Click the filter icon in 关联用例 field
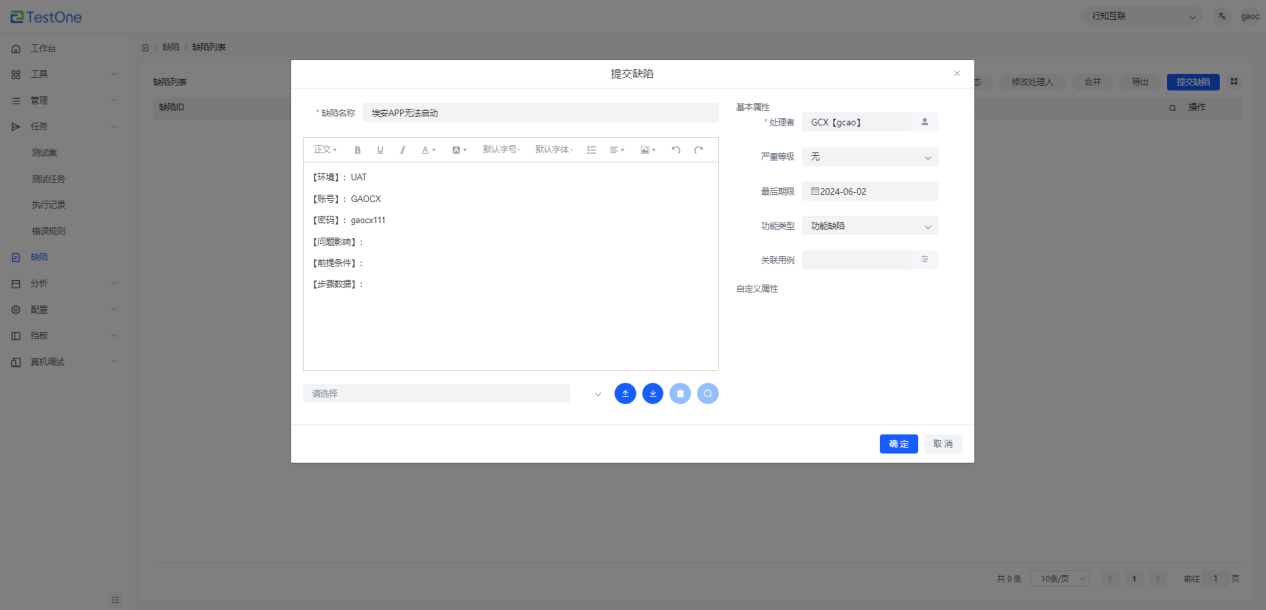The height and width of the screenshot is (610, 1266). [x=925, y=259]
